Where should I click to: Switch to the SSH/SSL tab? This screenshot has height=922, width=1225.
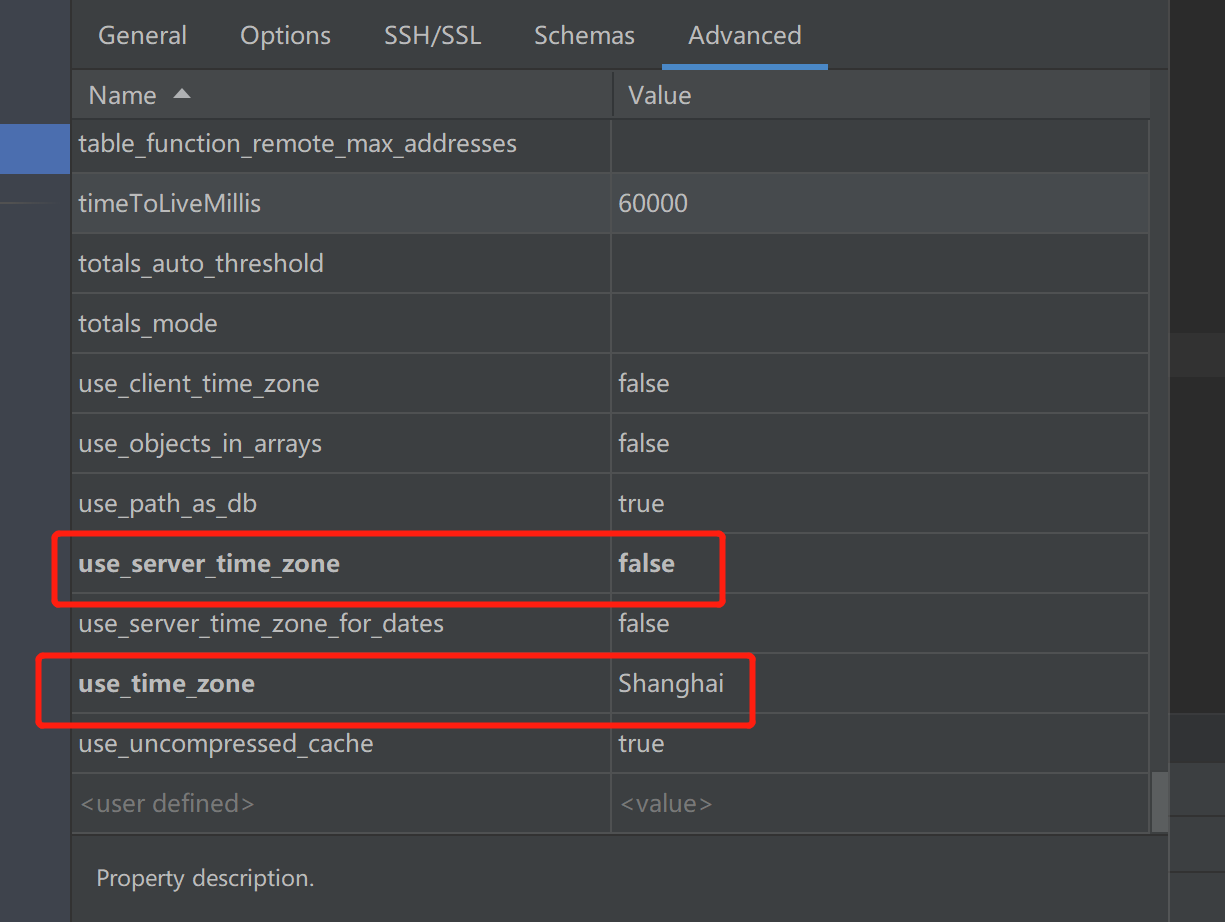(x=432, y=35)
